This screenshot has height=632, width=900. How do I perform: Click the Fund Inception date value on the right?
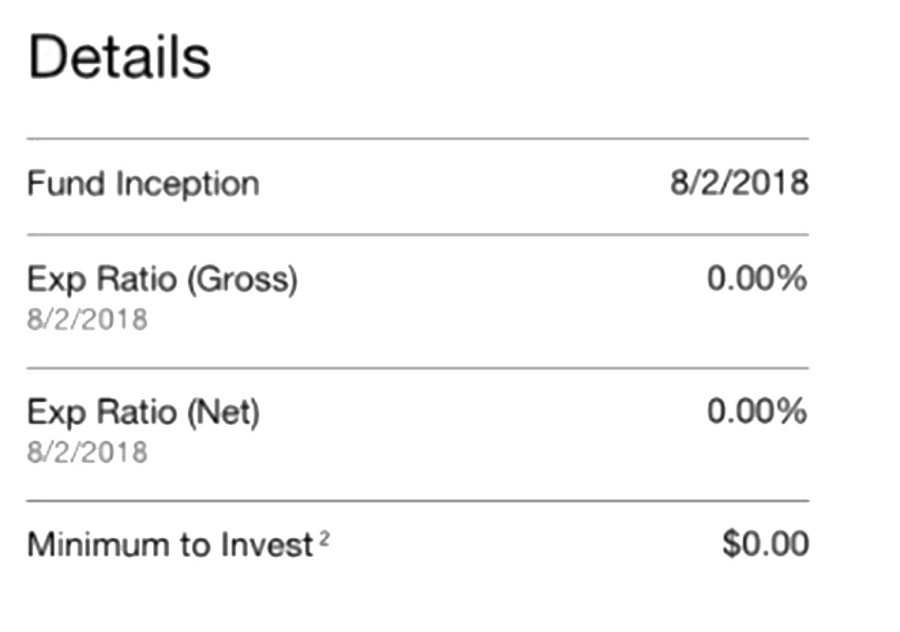point(738,185)
